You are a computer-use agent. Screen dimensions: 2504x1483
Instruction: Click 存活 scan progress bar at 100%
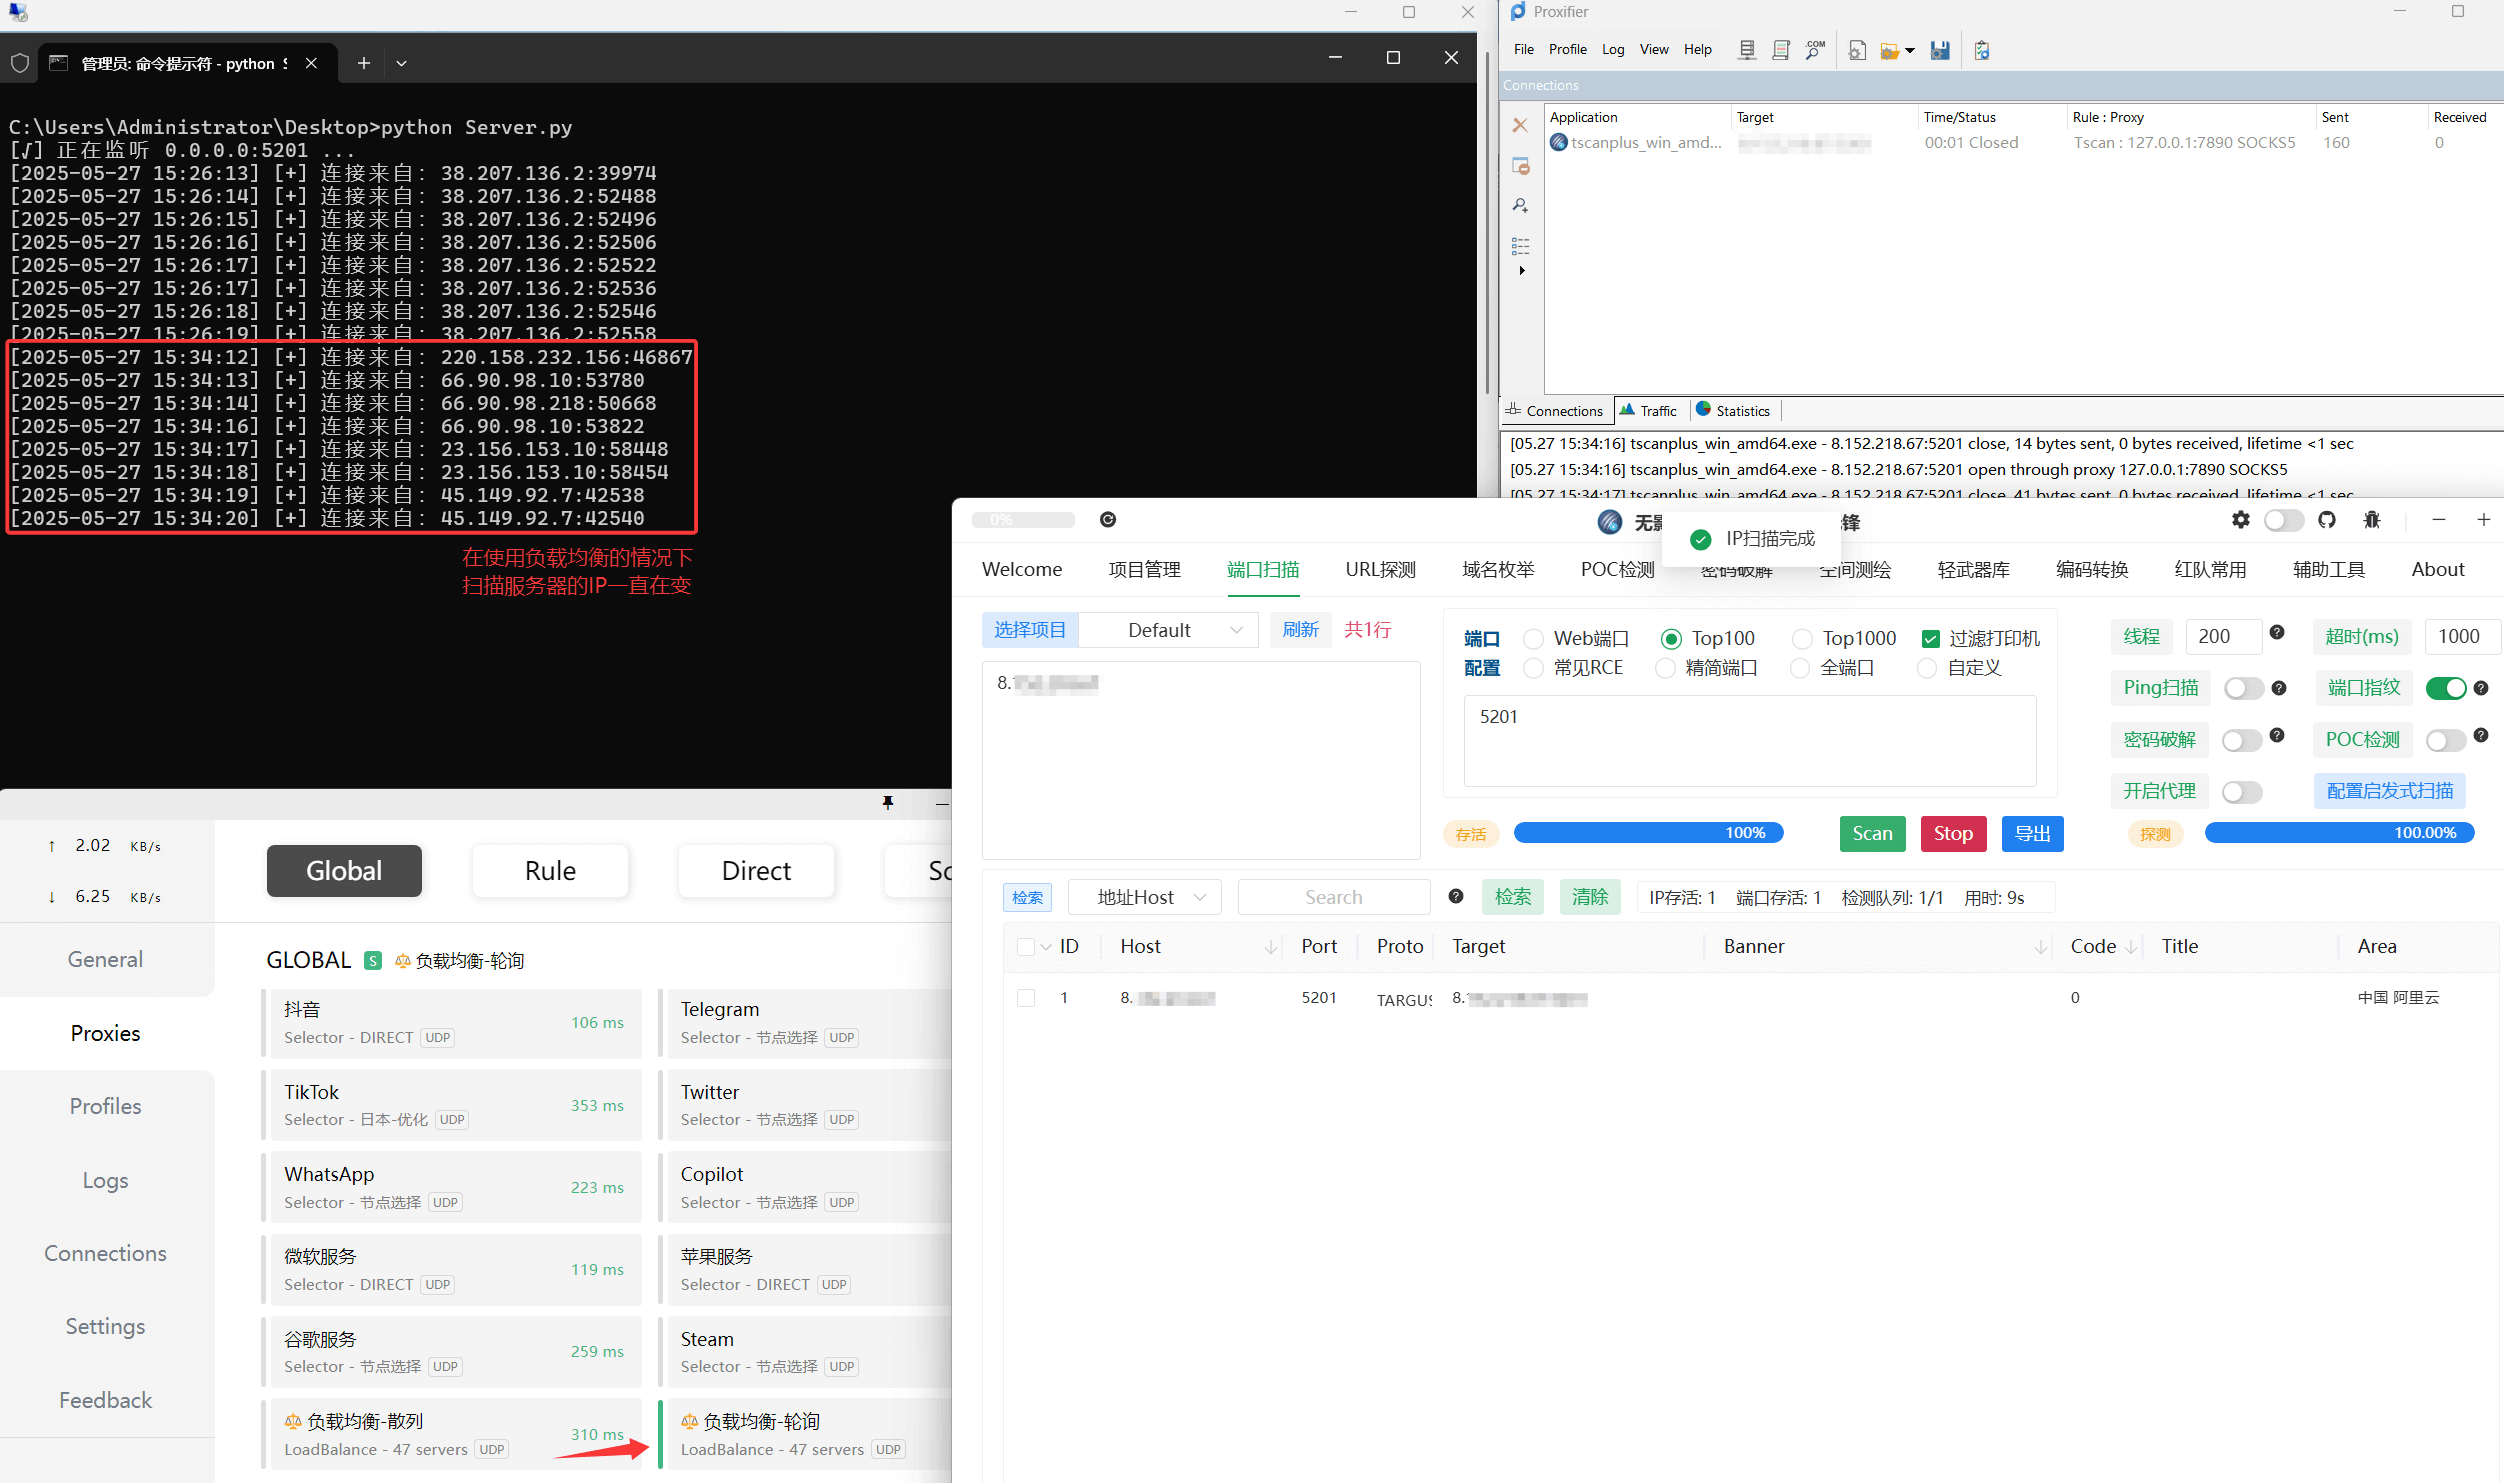(1648, 833)
